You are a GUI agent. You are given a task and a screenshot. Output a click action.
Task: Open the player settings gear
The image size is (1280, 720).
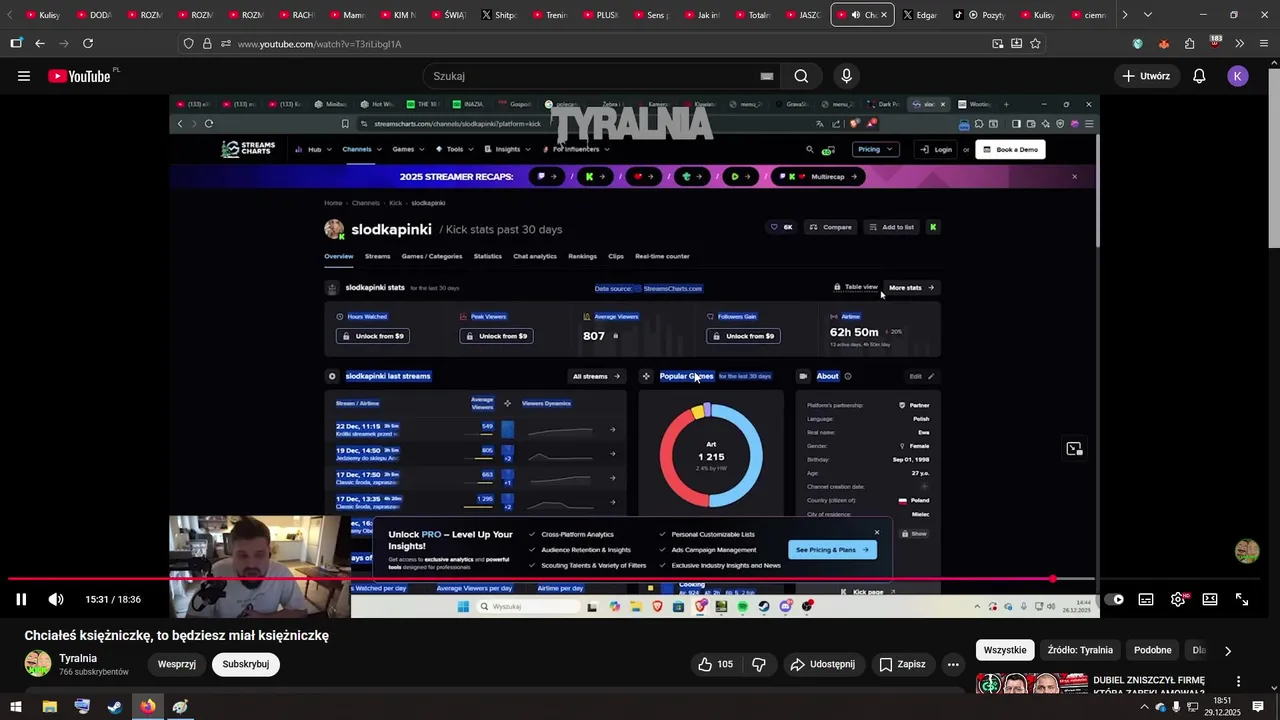pos(1178,599)
